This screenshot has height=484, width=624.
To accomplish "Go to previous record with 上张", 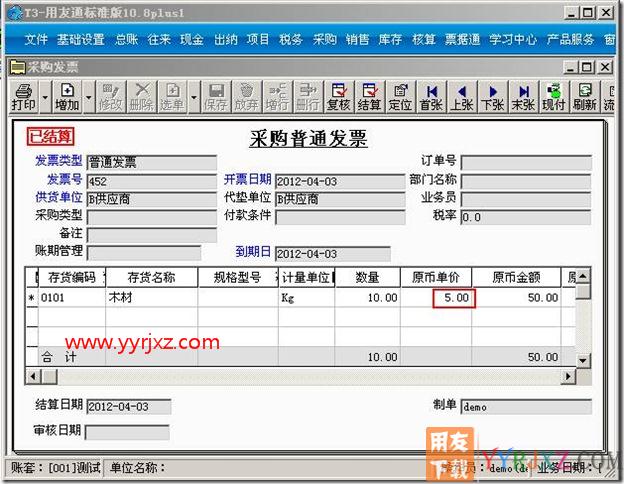I will point(462,97).
